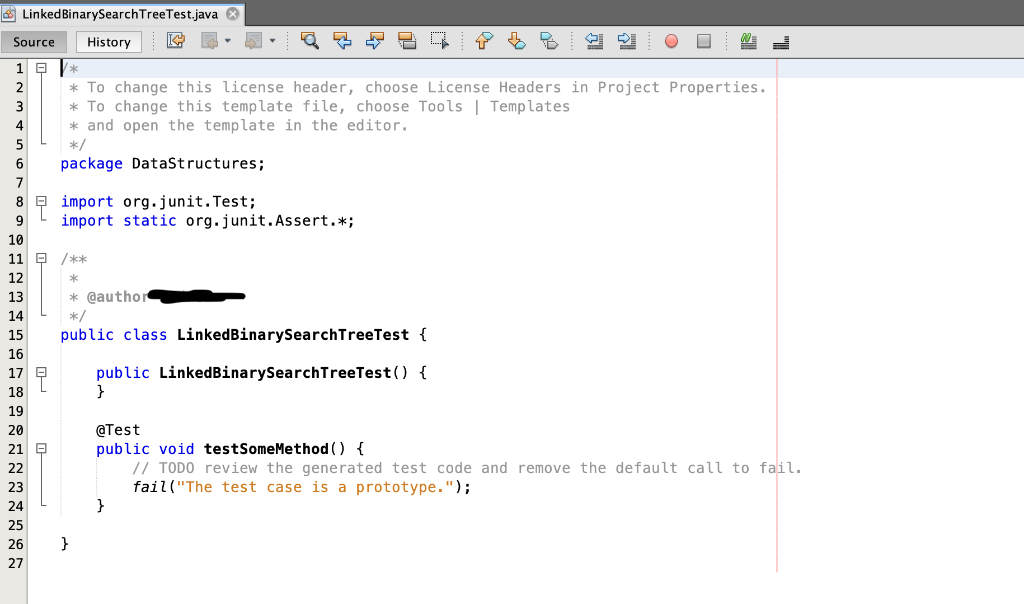Click the fail call on line 23
This screenshot has width=1024, height=604.
point(150,487)
